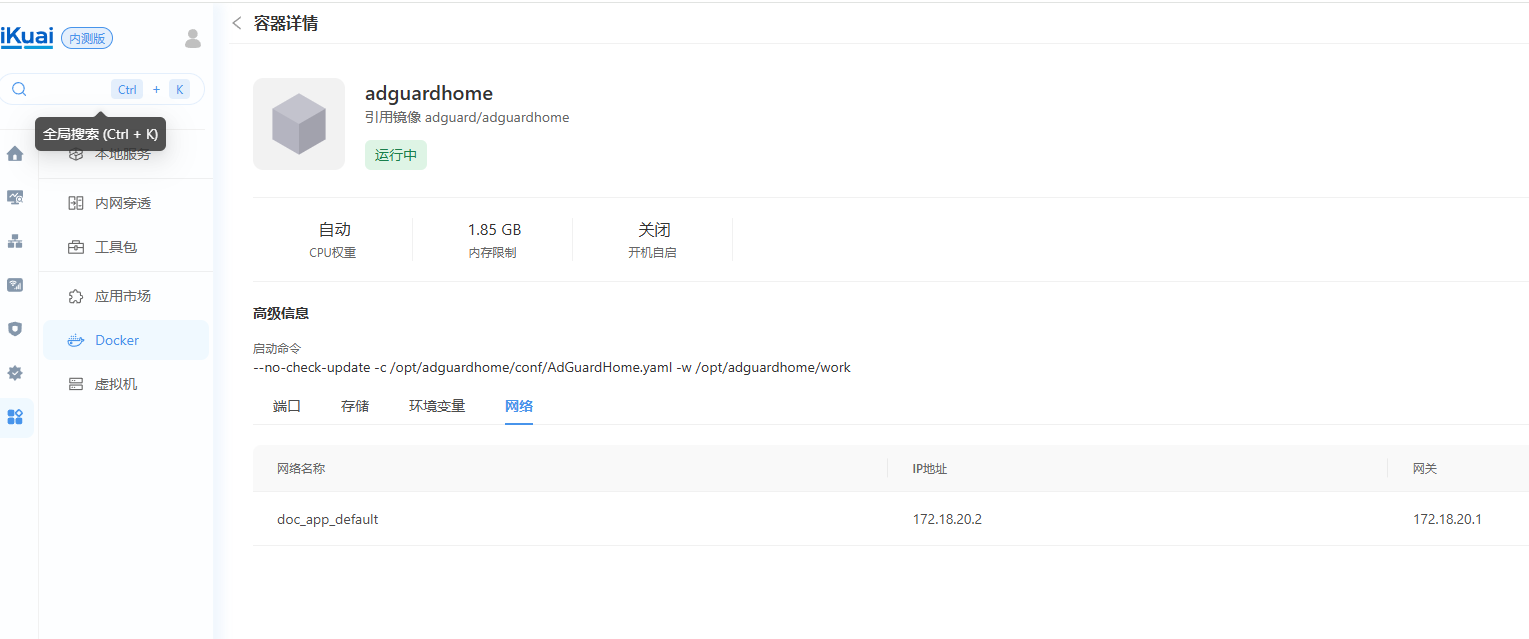Image resolution: width=1529 pixels, height=639 pixels.
Task: Click the 网络名称 column header
Action: point(301,468)
